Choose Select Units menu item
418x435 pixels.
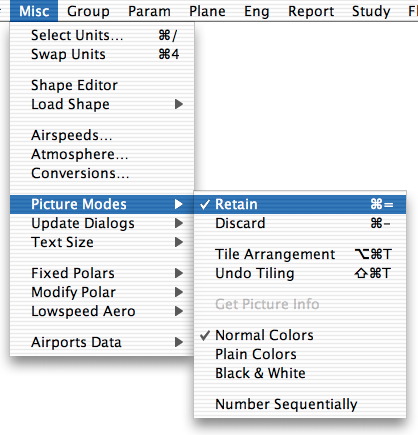[102, 35]
